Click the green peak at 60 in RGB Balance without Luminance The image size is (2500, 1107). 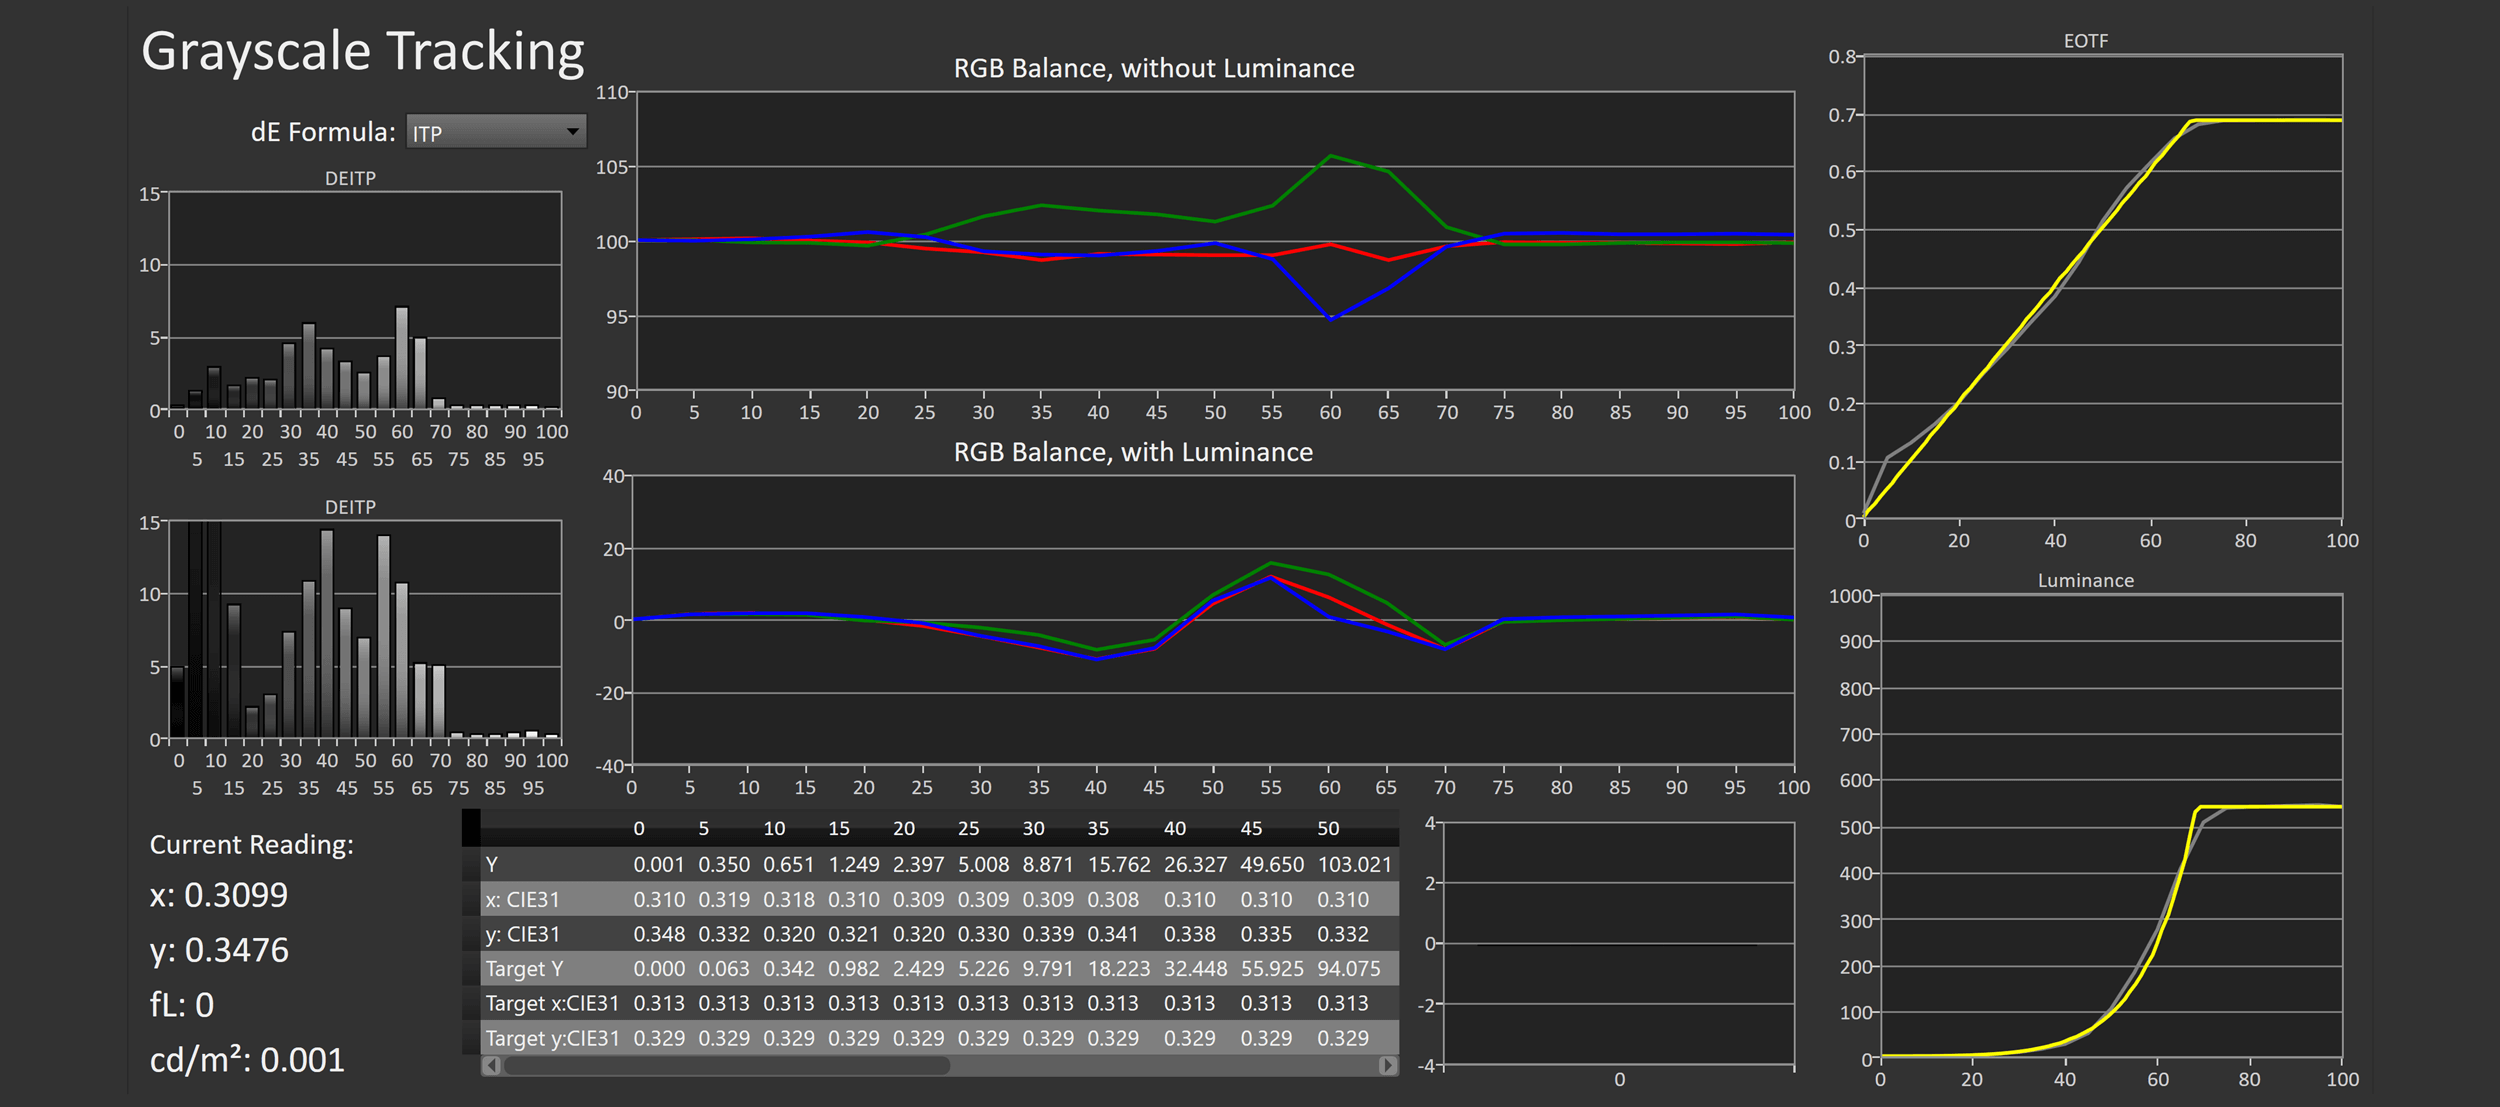(x=1330, y=156)
